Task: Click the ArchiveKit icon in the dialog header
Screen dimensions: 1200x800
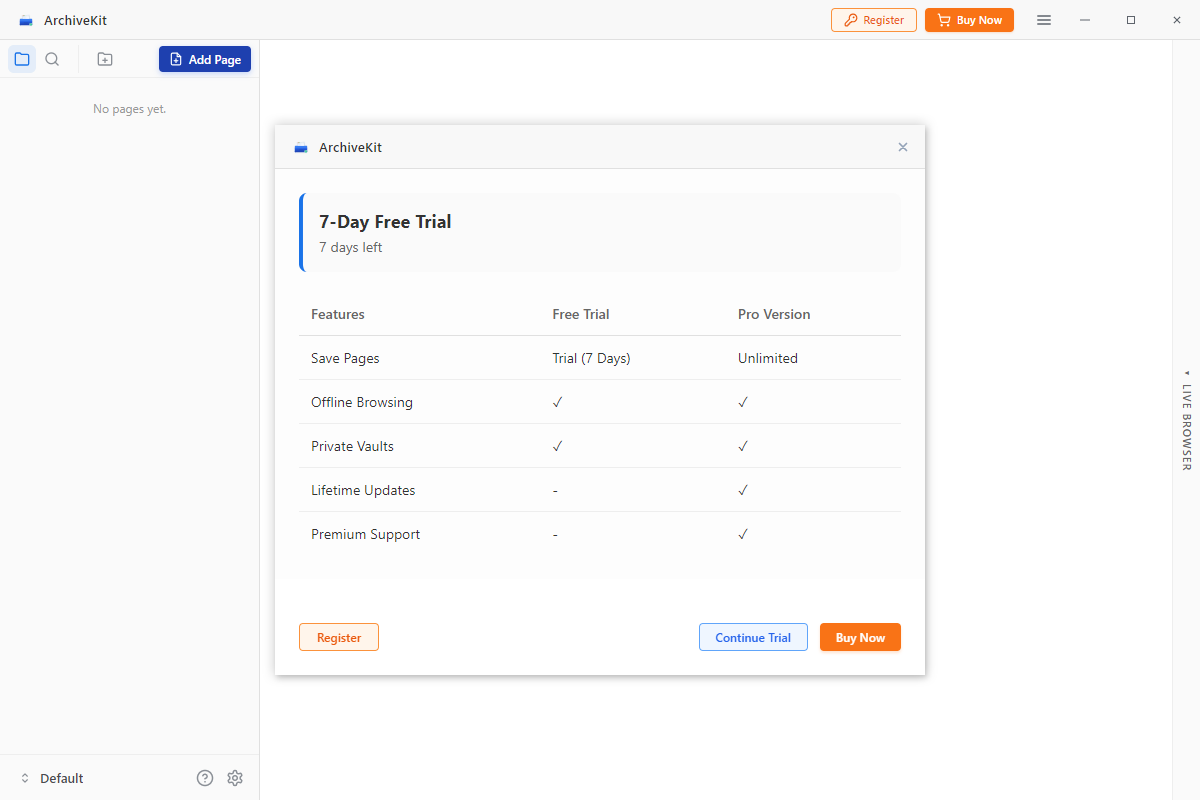Action: 300,147
